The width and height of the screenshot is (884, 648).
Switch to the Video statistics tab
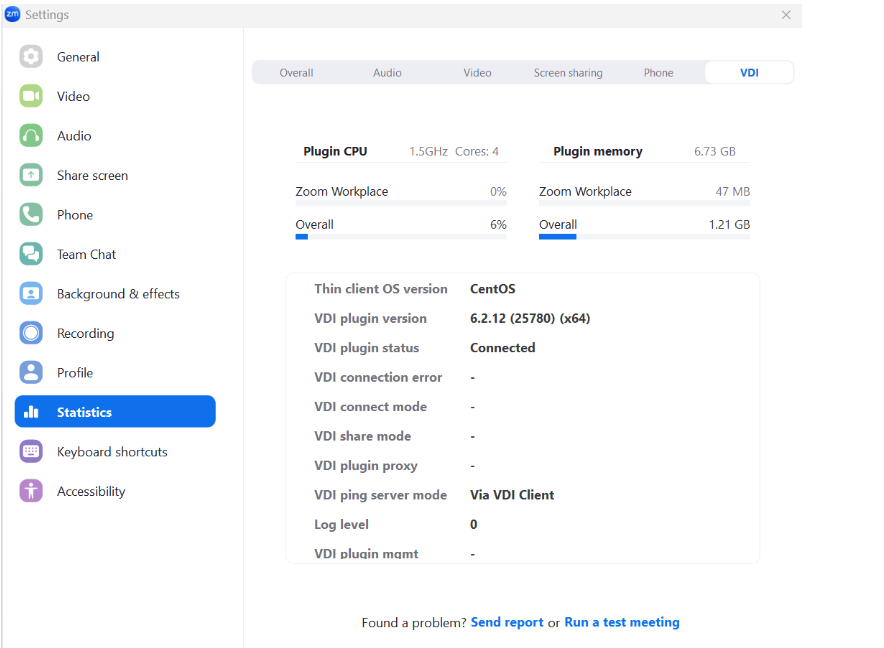(x=478, y=73)
